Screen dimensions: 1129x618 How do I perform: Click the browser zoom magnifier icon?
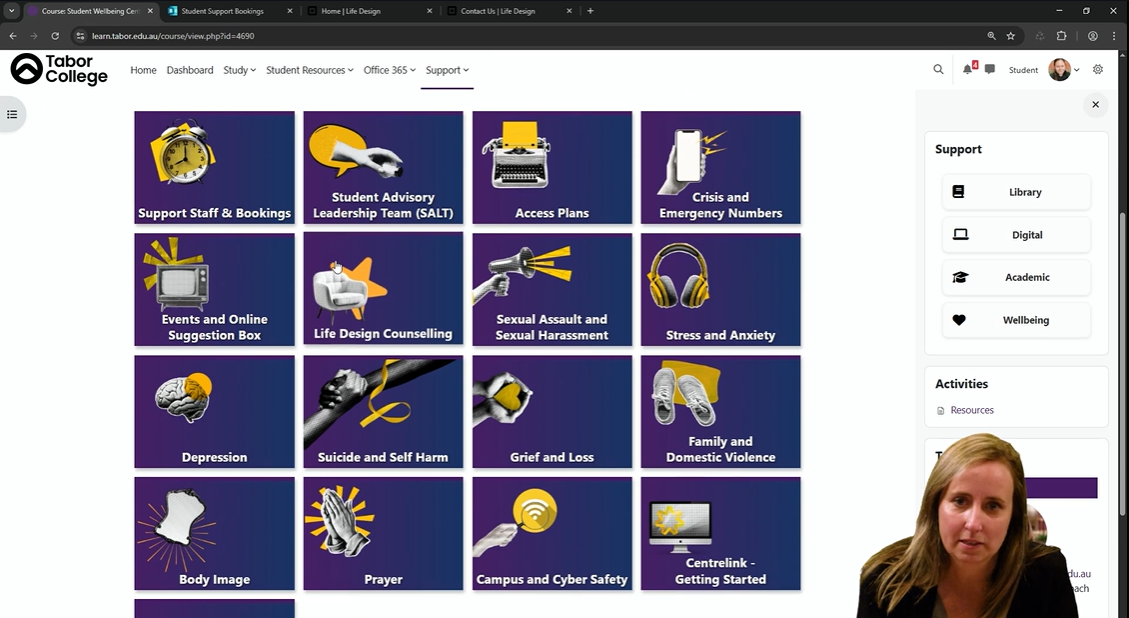[x=991, y=35]
